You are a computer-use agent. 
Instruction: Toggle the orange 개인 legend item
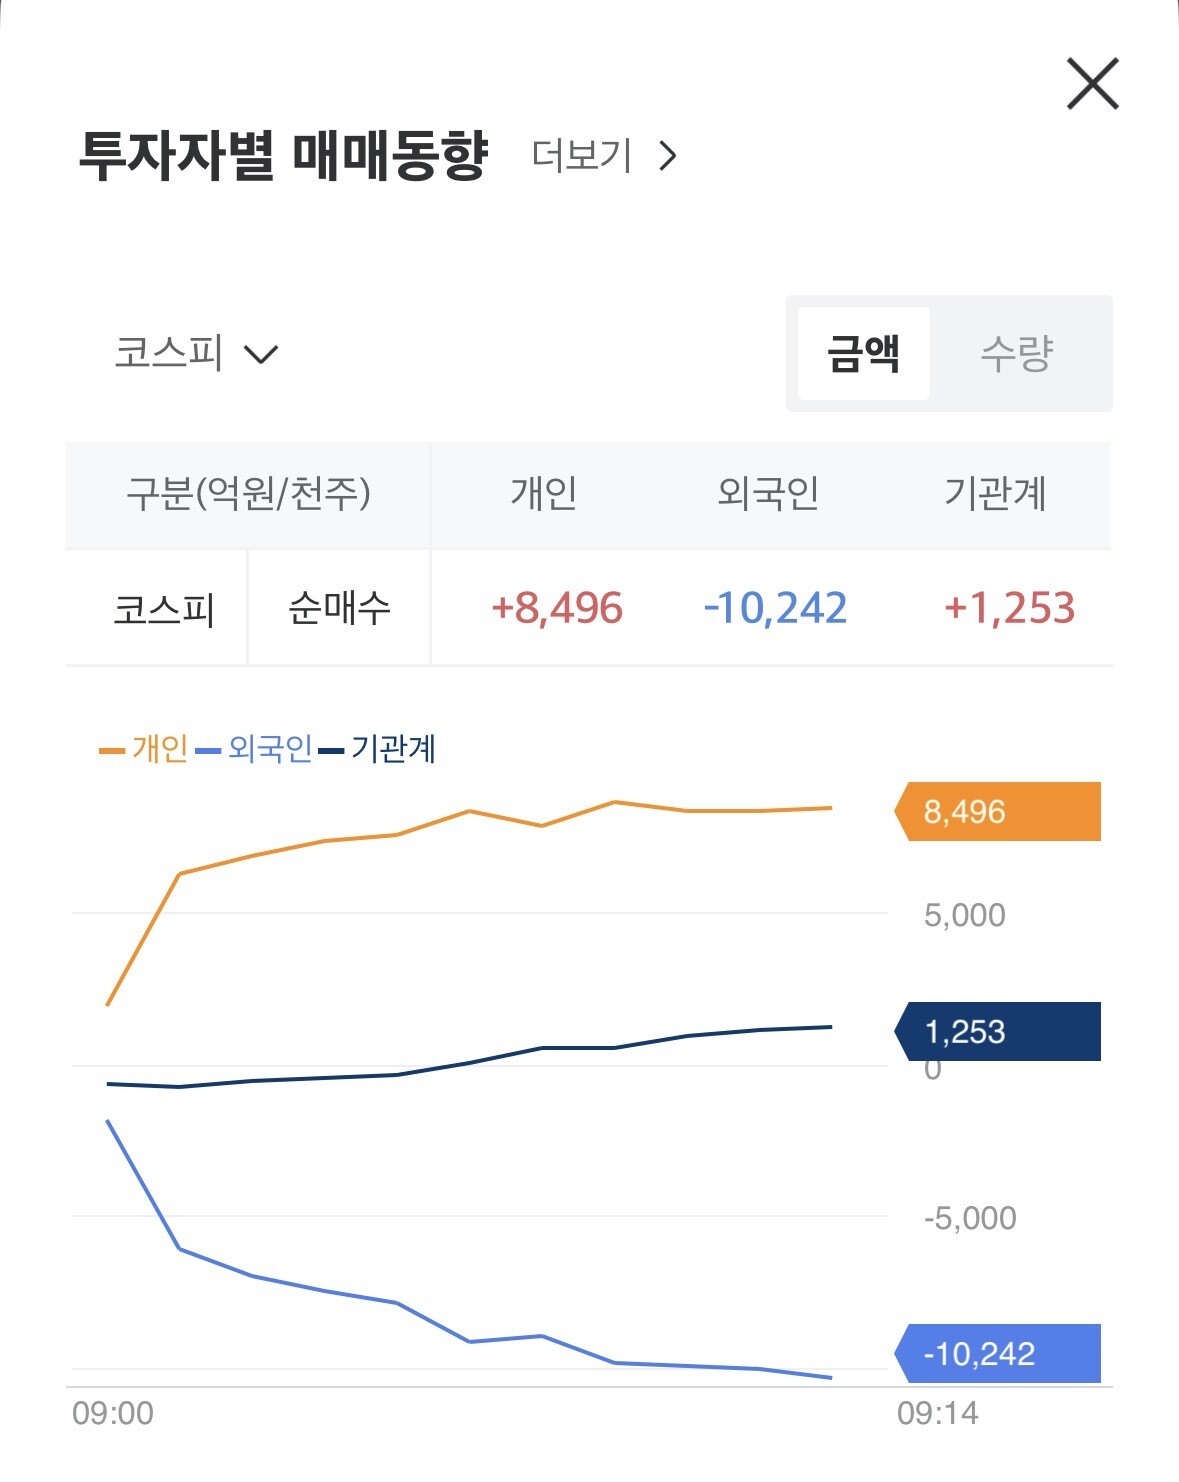click(x=144, y=748)
